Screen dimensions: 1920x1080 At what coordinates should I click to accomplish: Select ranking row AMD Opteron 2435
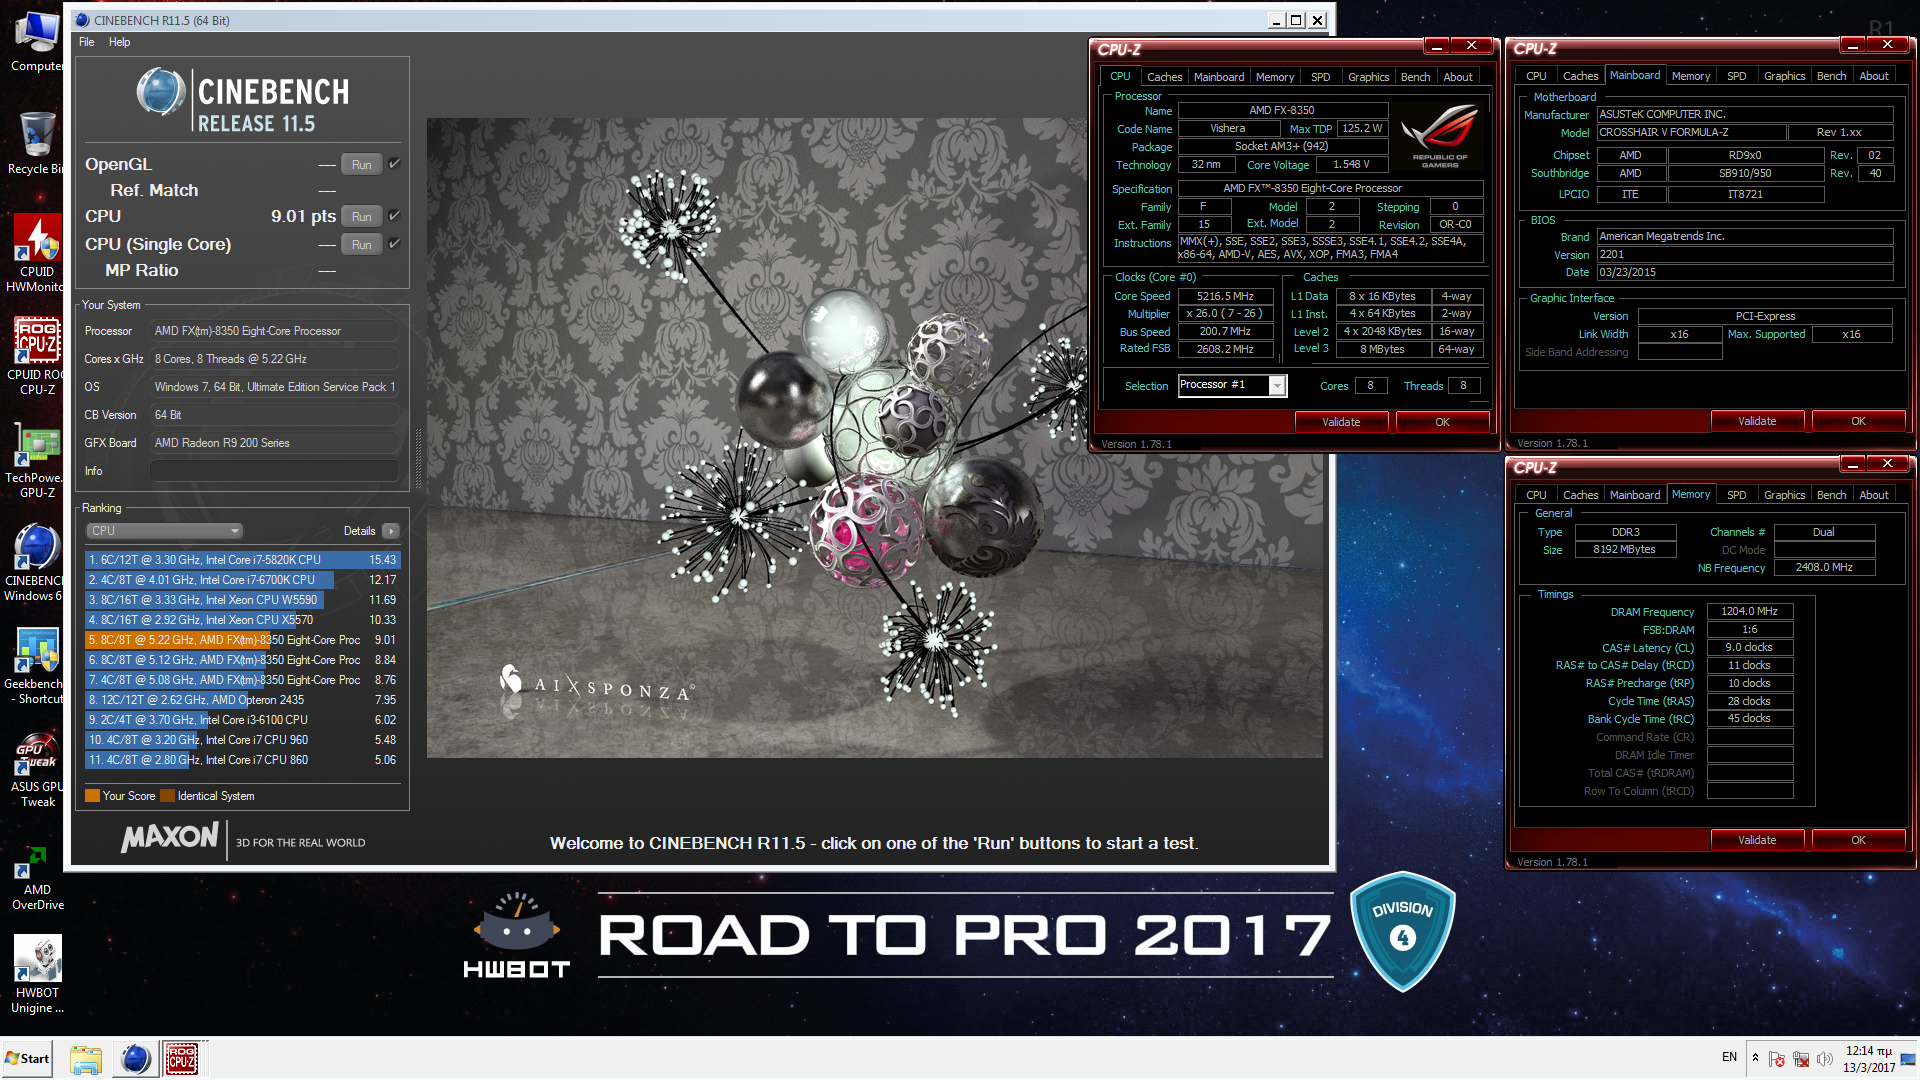point(242,700)
